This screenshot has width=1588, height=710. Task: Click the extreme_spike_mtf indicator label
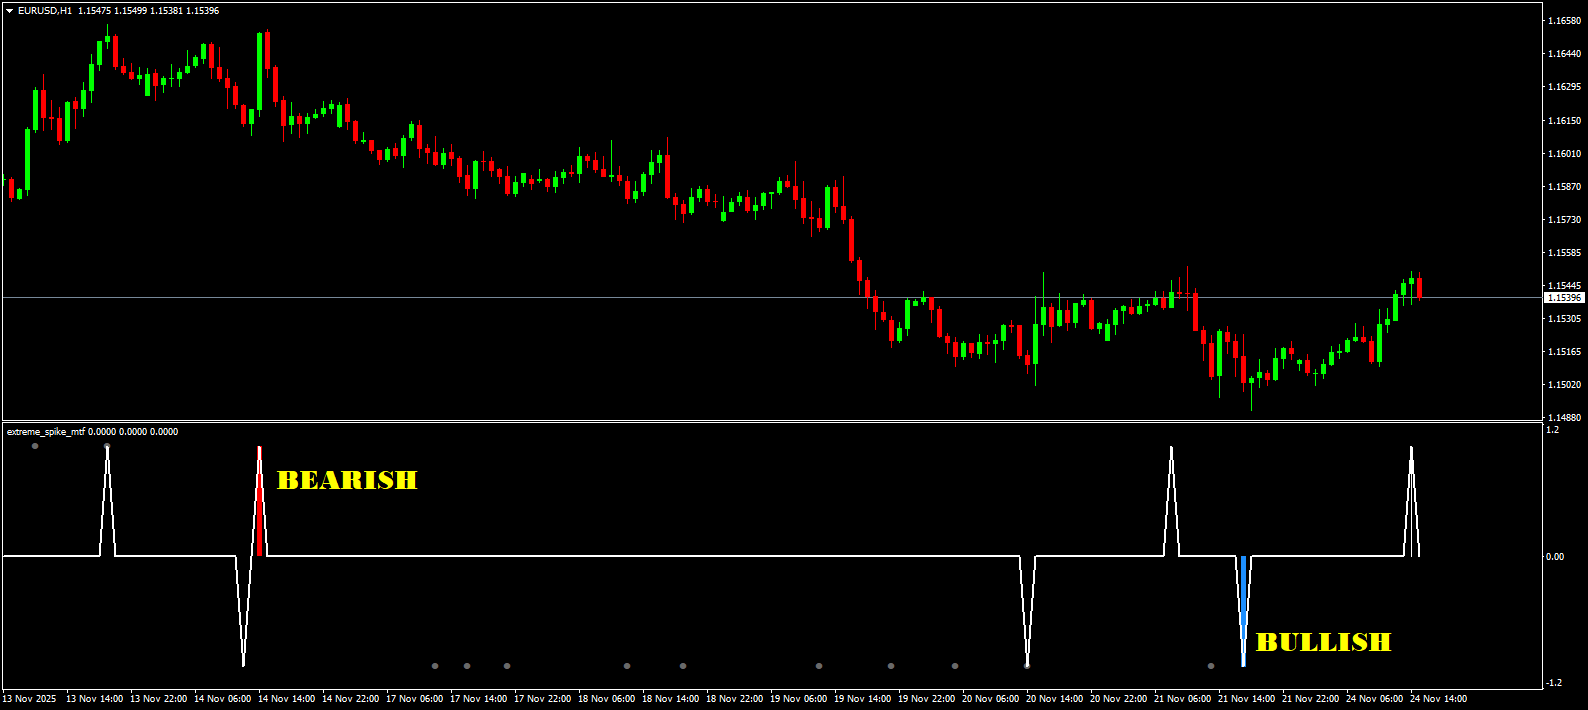46,432
